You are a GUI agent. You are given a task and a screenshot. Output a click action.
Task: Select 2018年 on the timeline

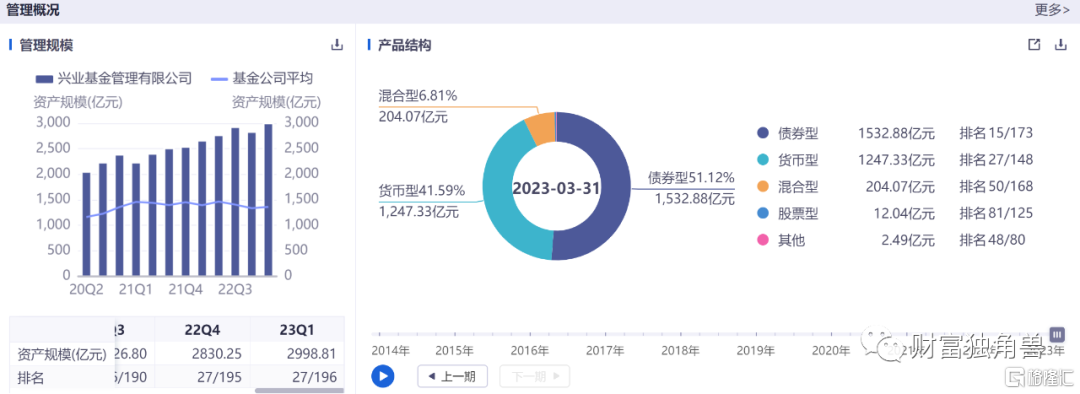680,351
